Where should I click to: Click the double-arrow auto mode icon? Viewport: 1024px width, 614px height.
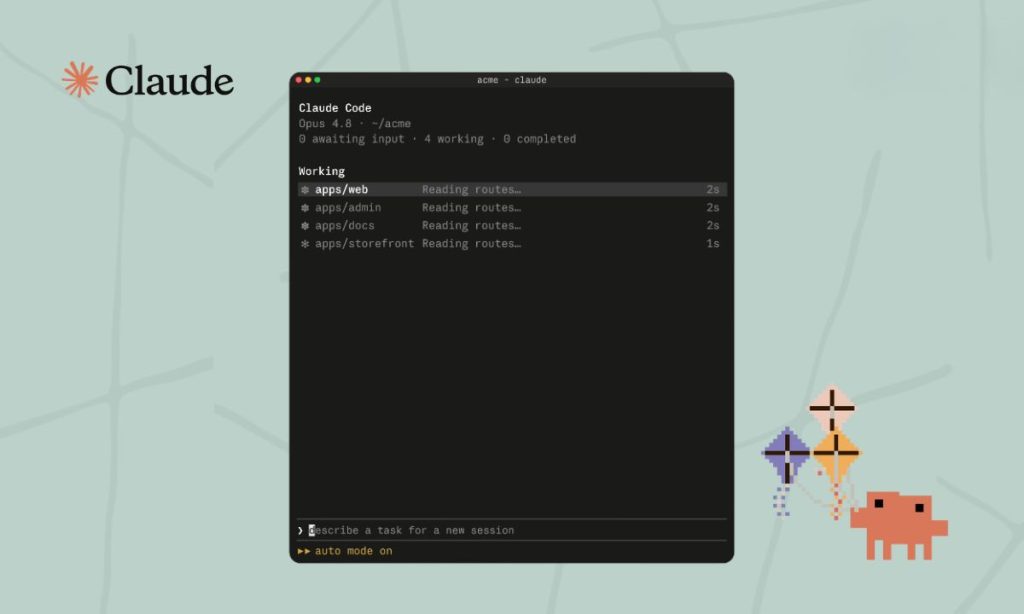[304, 551]
